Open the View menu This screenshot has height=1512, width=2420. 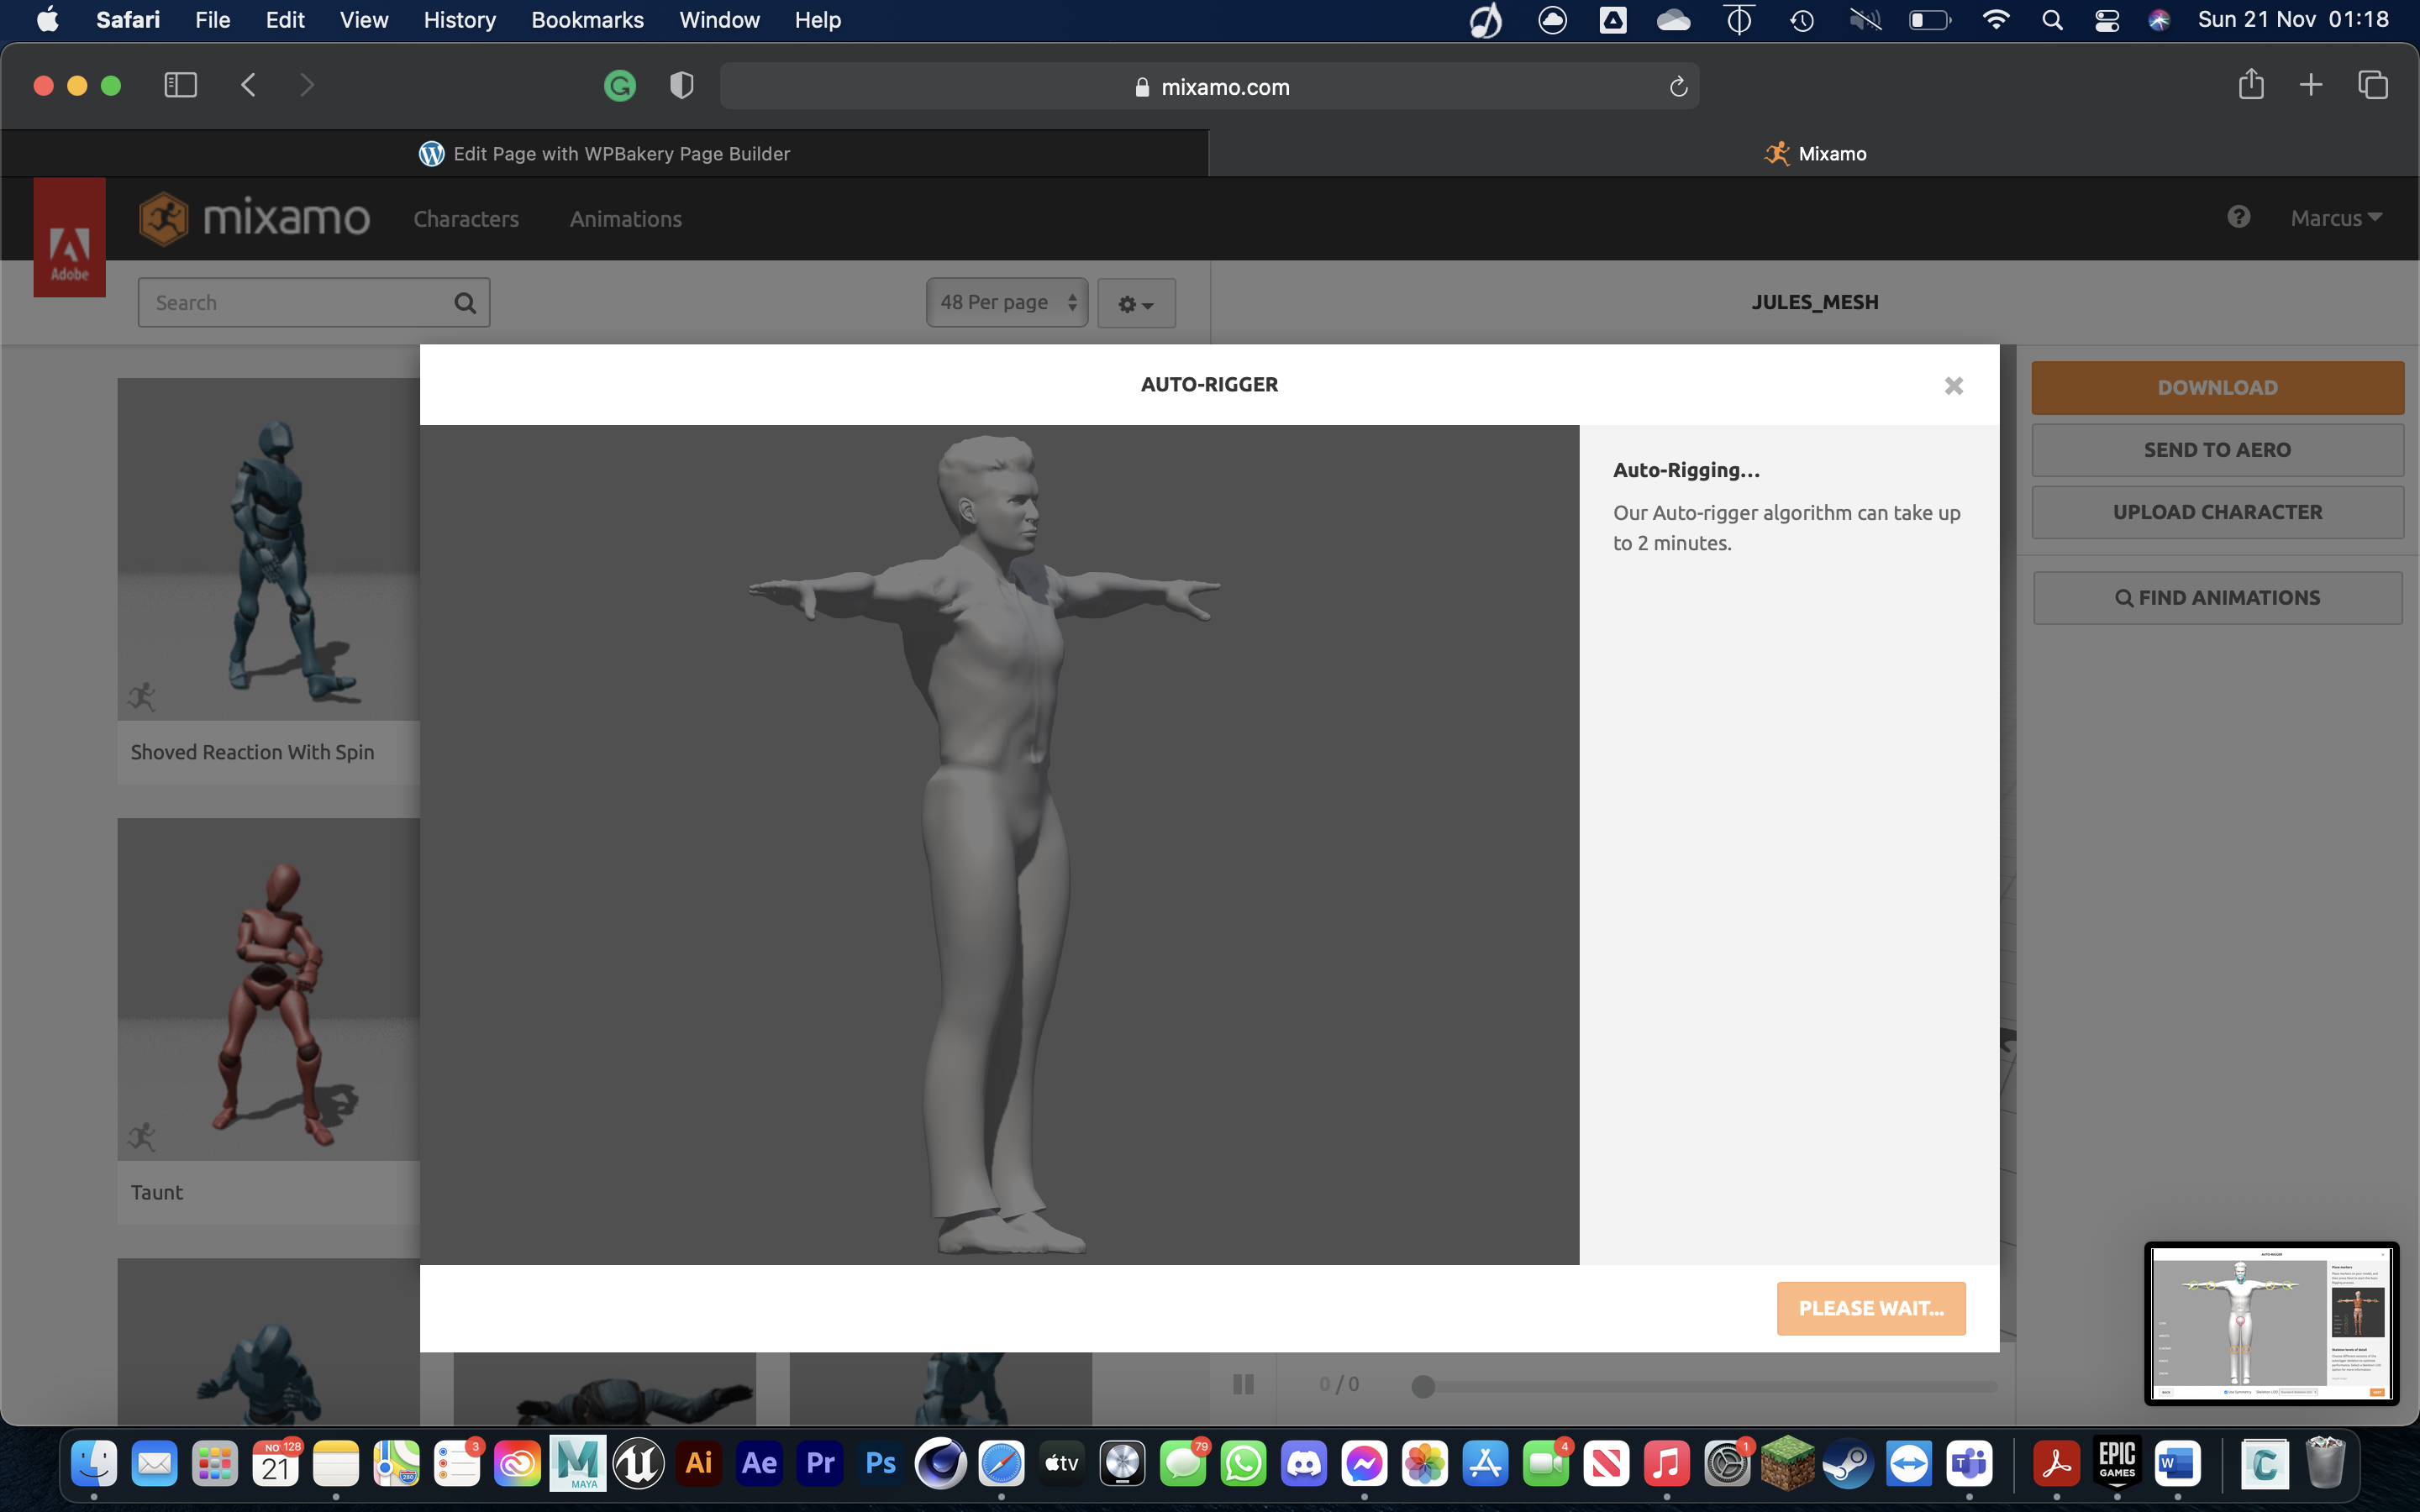364,20
